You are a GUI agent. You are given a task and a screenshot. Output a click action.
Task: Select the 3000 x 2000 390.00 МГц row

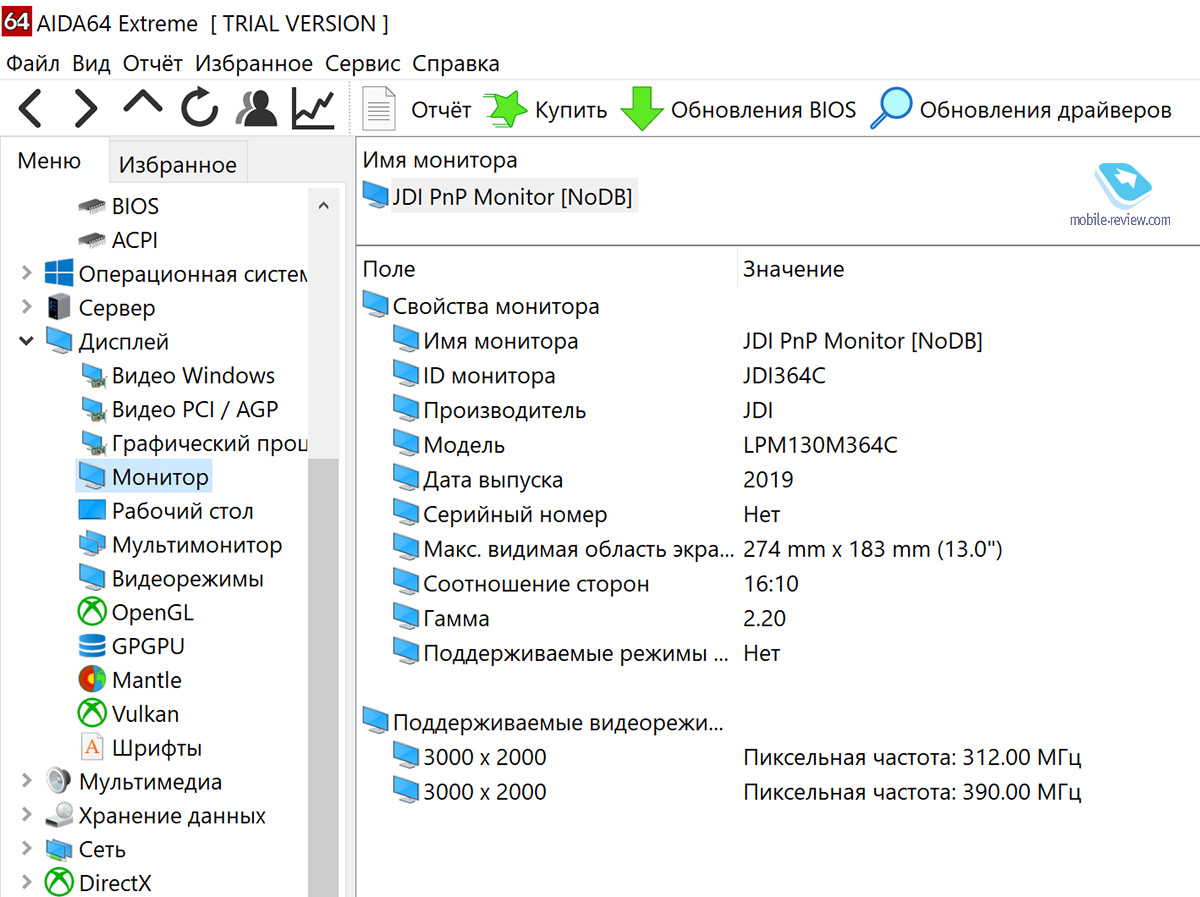[737, 792]
